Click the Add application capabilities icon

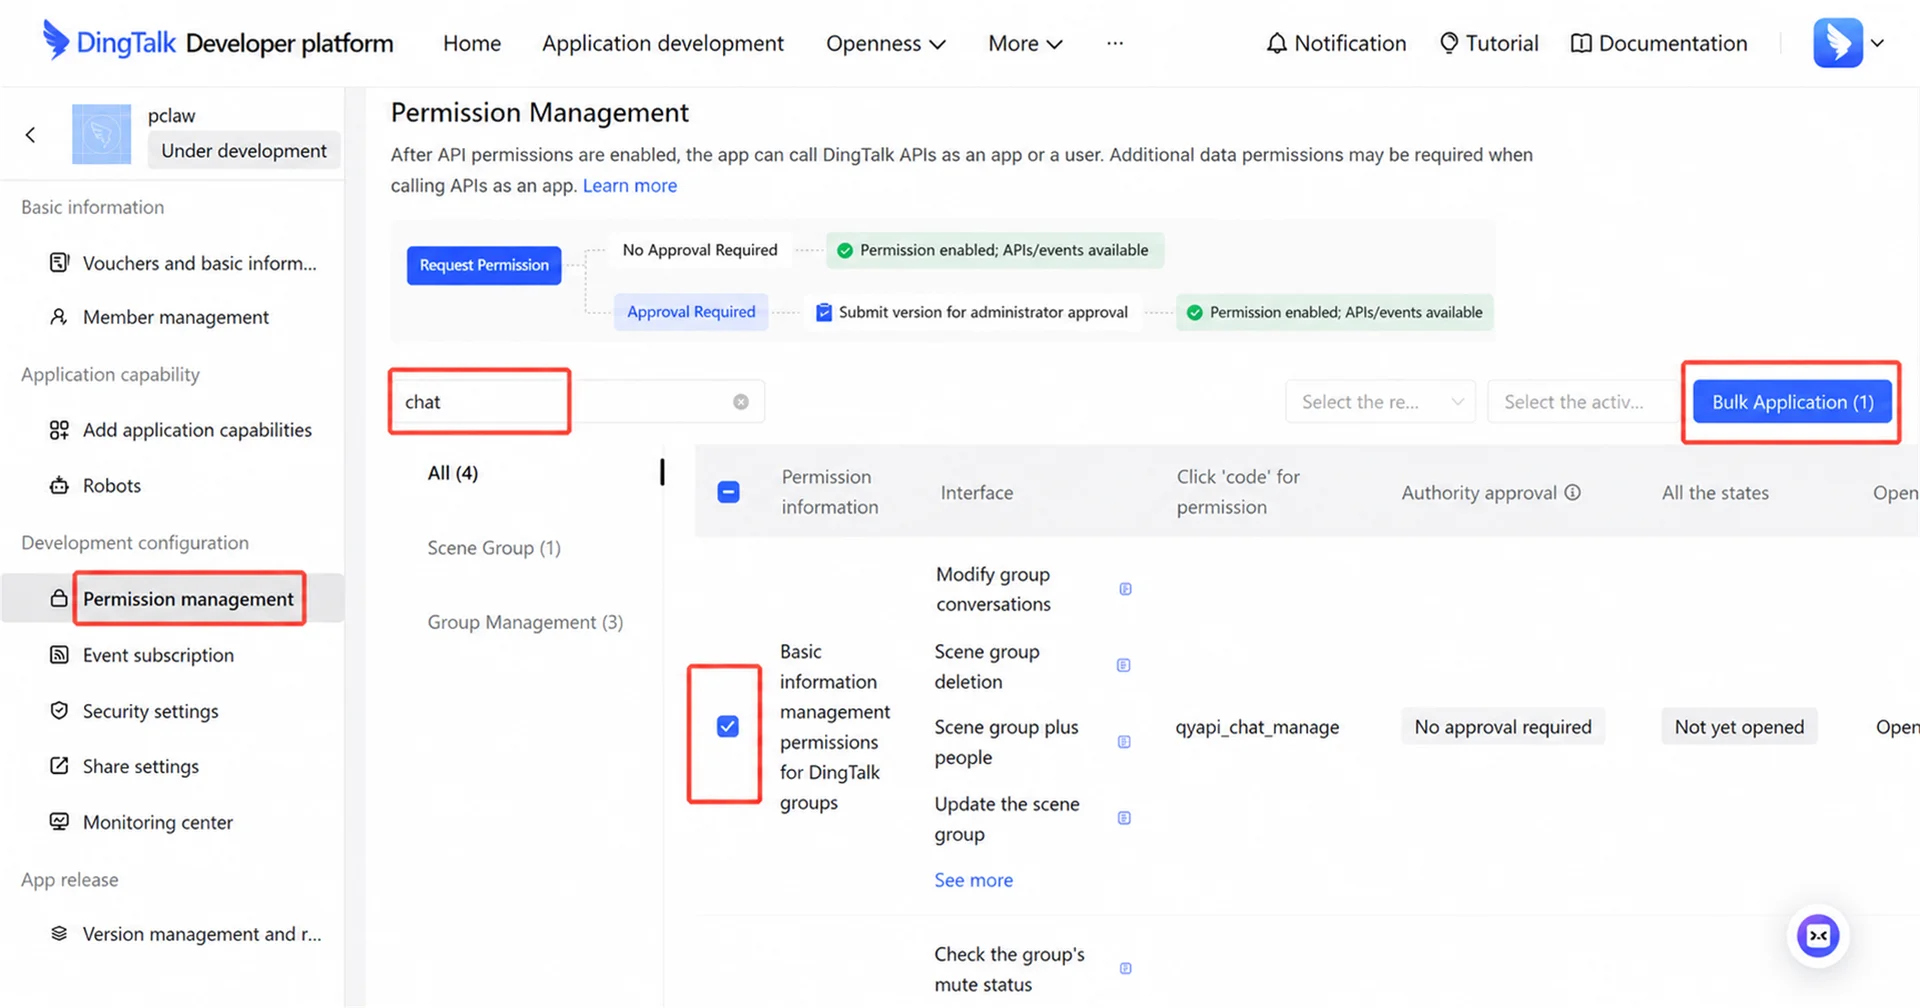(x=59, y=430)
